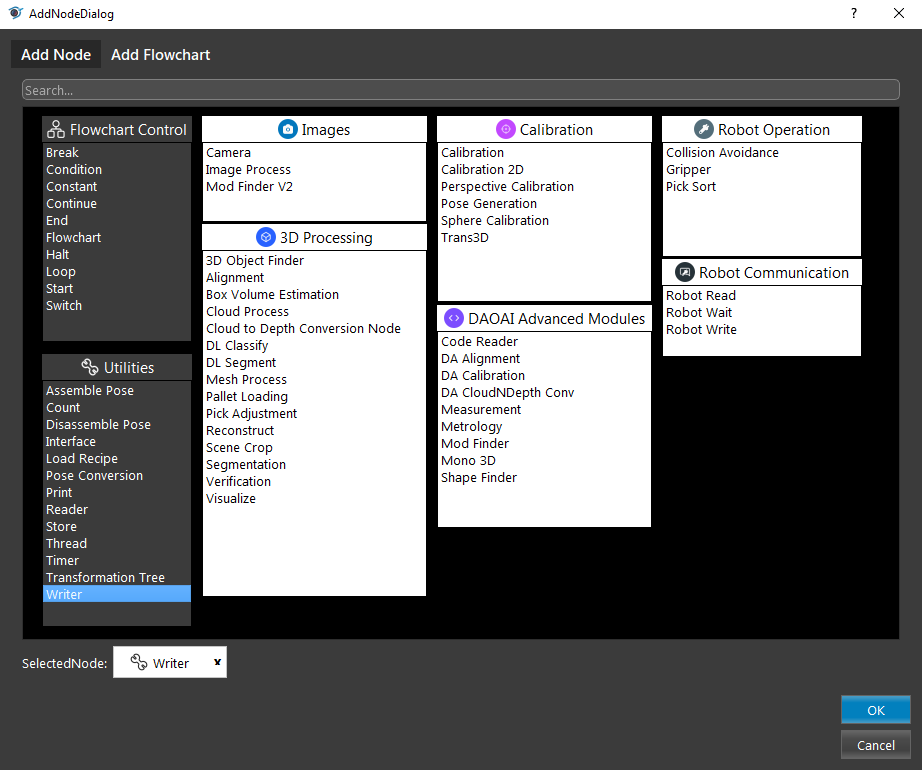The image size is (922, 770).
Task: Select the Calibration 2D node
Action: (482, 169)
